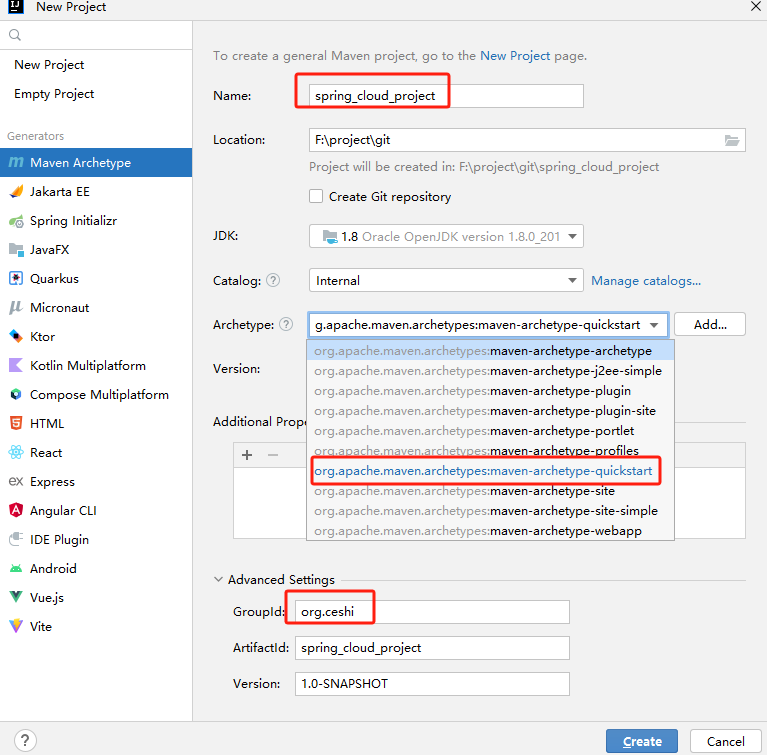Enable the Create Git repository checkbox

pos(316,196)
